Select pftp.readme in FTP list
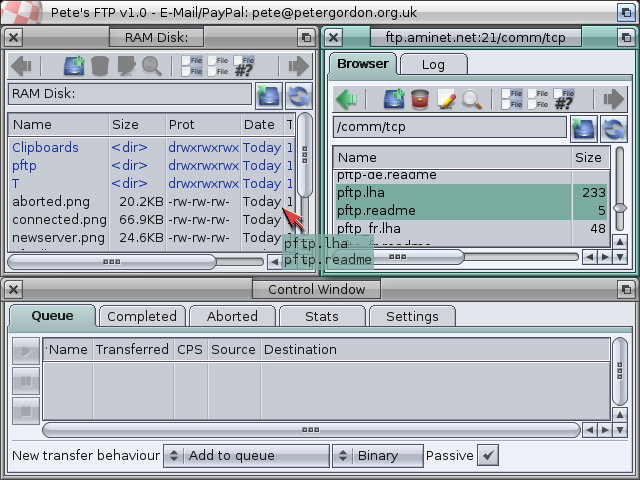The image size is (640, 480). (x=471, y=210)
